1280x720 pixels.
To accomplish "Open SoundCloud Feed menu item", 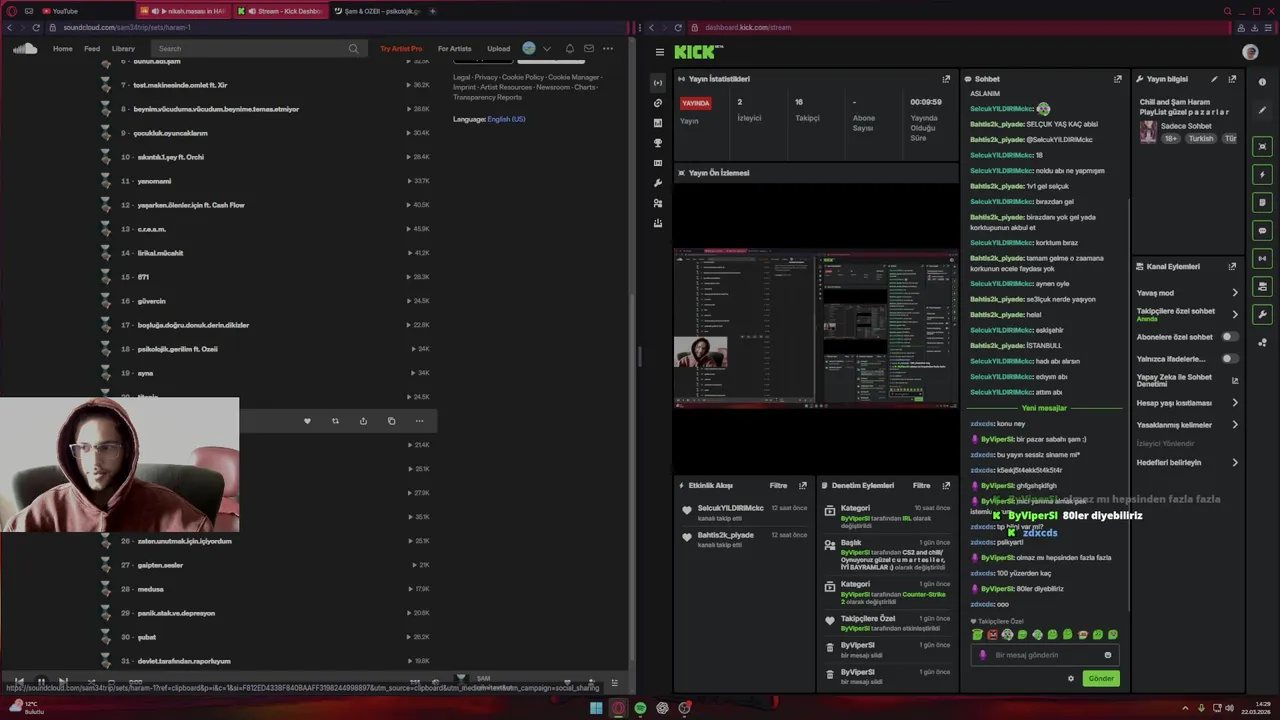I will (x=92, y=48).
